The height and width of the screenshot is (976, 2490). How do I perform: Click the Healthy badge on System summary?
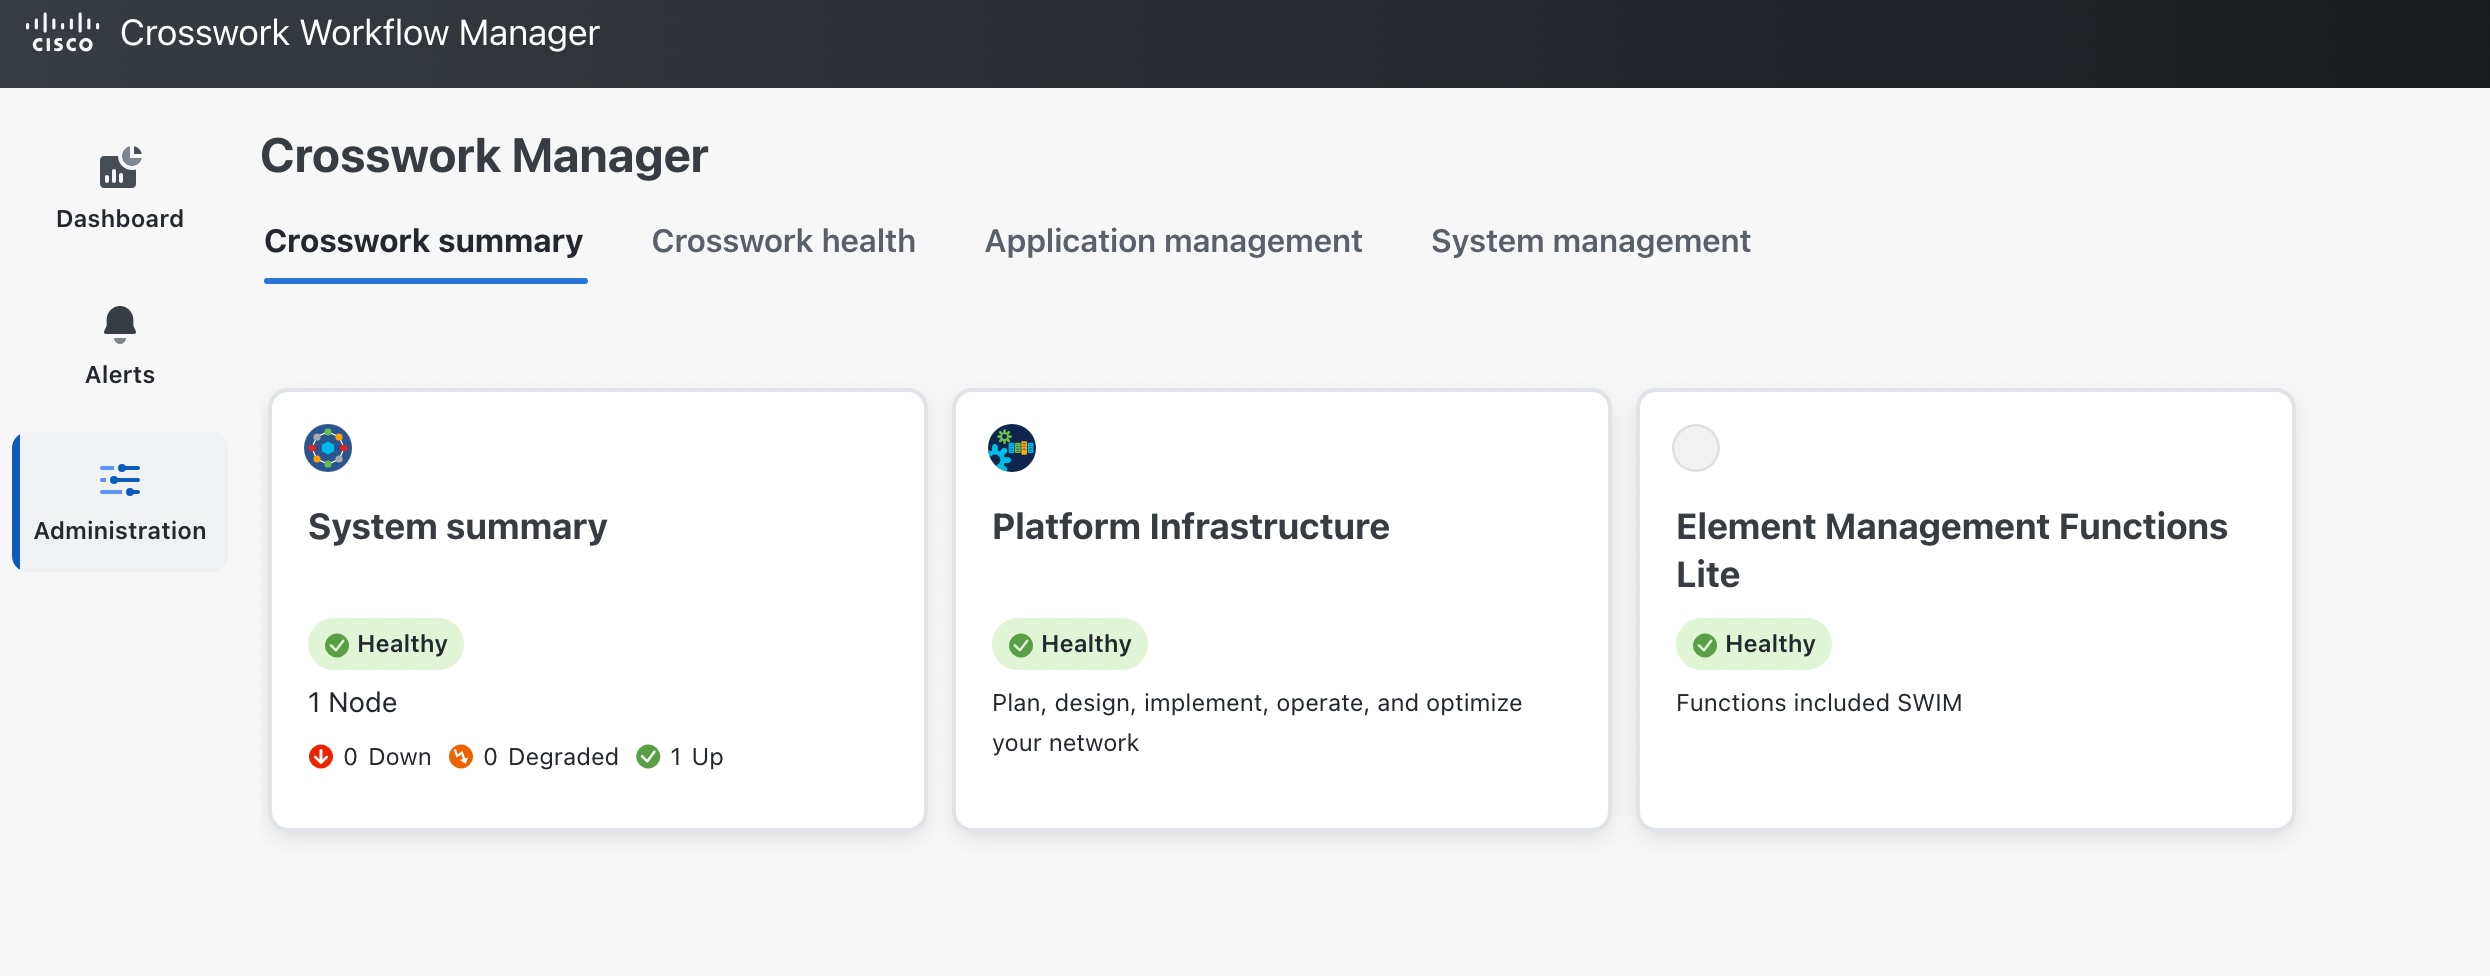[x=386, y=644]
